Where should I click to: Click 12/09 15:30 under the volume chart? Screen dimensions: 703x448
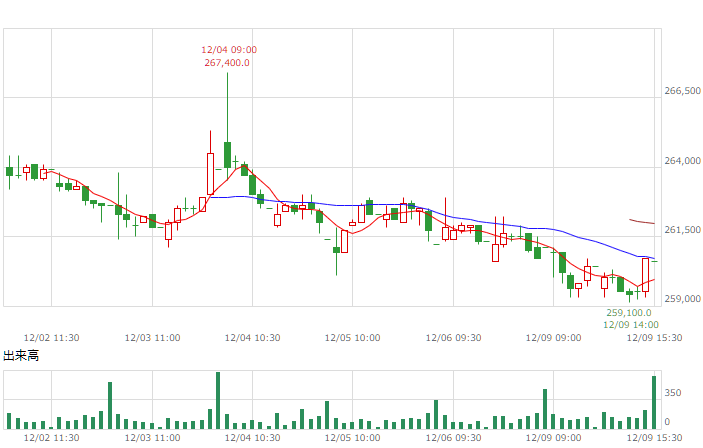pyautogui.click(x=654, y=438)
